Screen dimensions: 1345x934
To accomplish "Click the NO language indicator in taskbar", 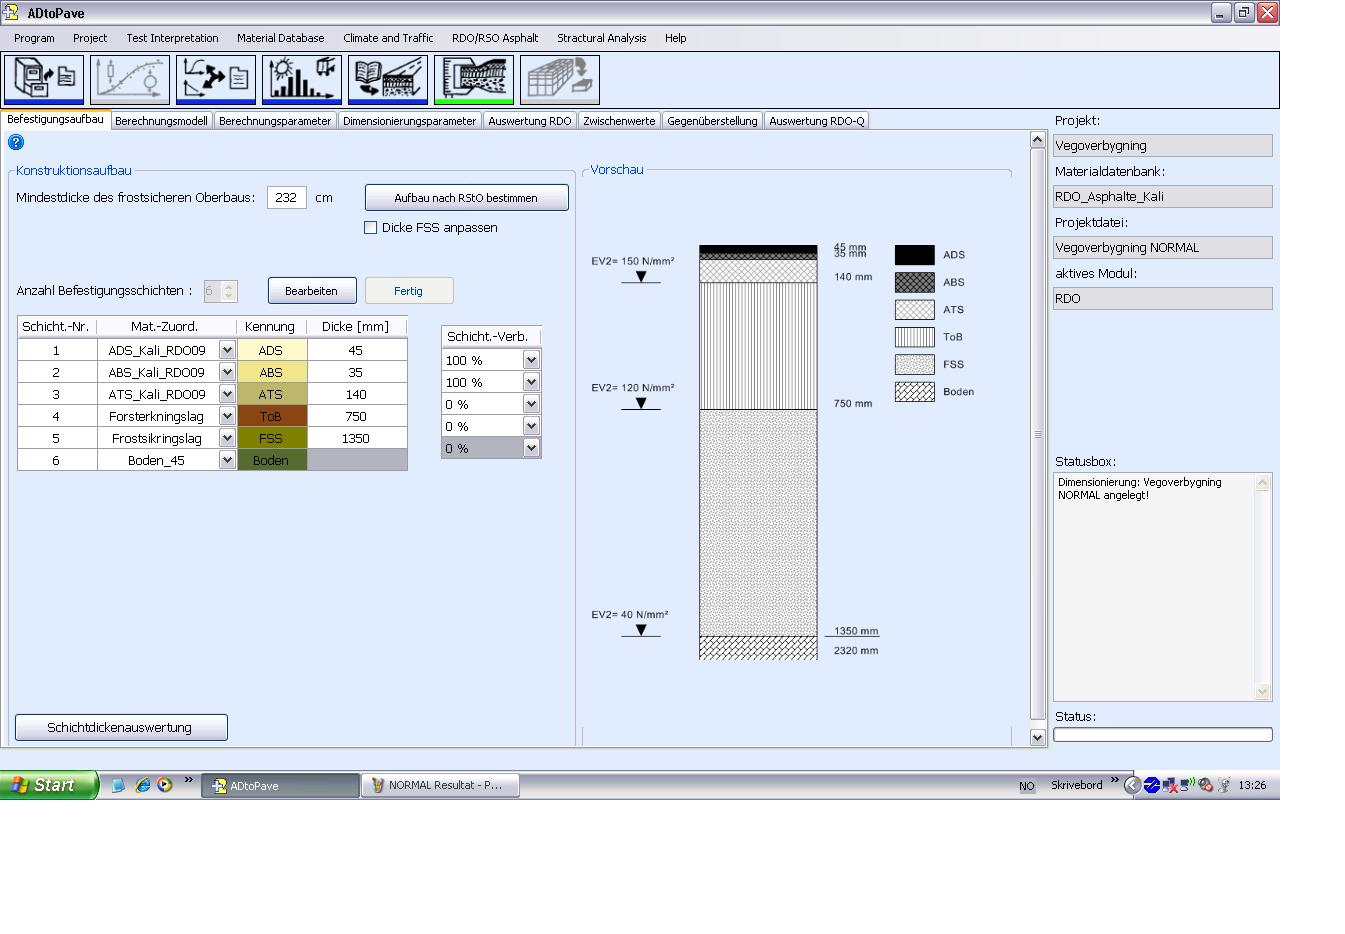I will [x=1027, y=786].
